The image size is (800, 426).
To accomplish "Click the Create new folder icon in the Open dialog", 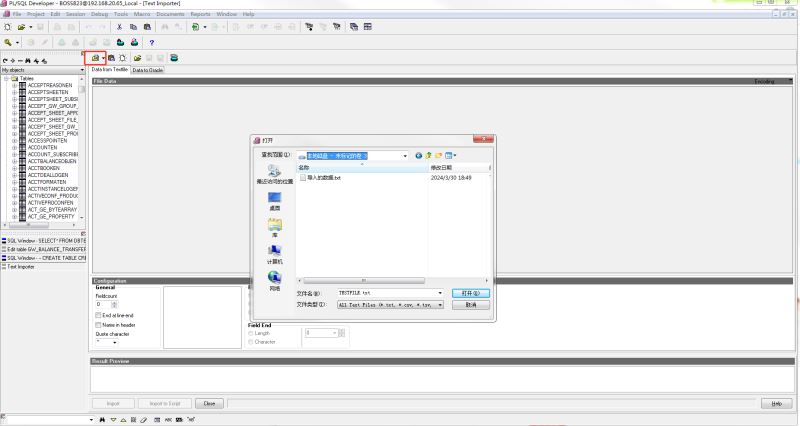I will (438, 156).
